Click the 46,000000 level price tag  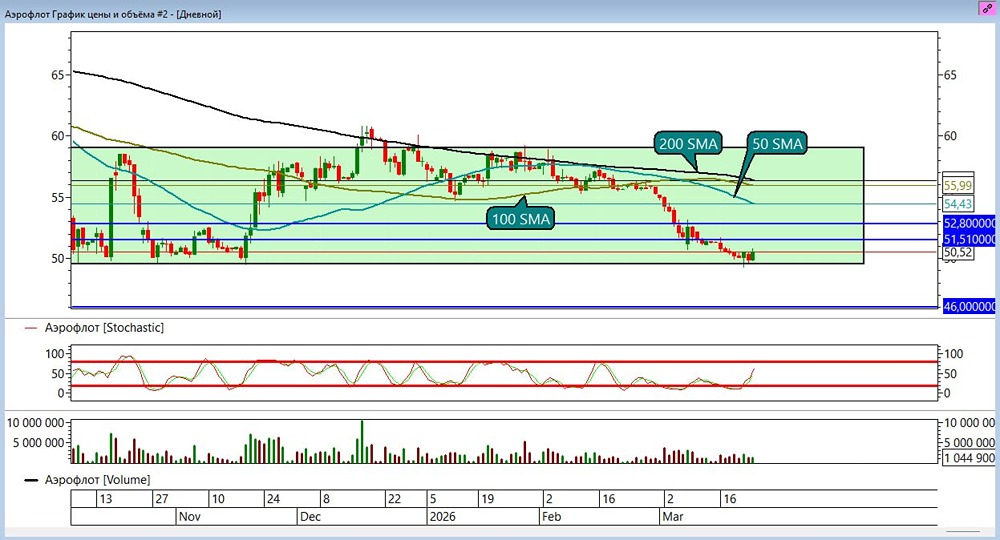coord(969,307)
